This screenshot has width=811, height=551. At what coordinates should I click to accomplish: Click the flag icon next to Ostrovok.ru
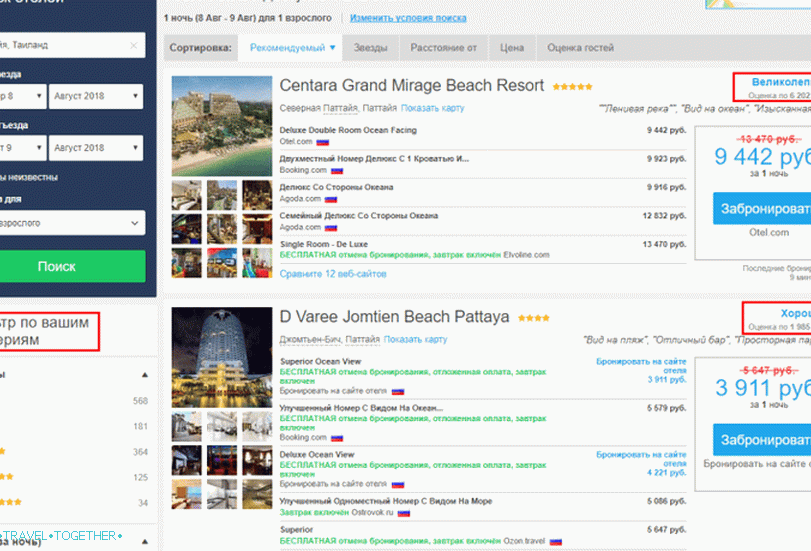[x=404, y=513]
